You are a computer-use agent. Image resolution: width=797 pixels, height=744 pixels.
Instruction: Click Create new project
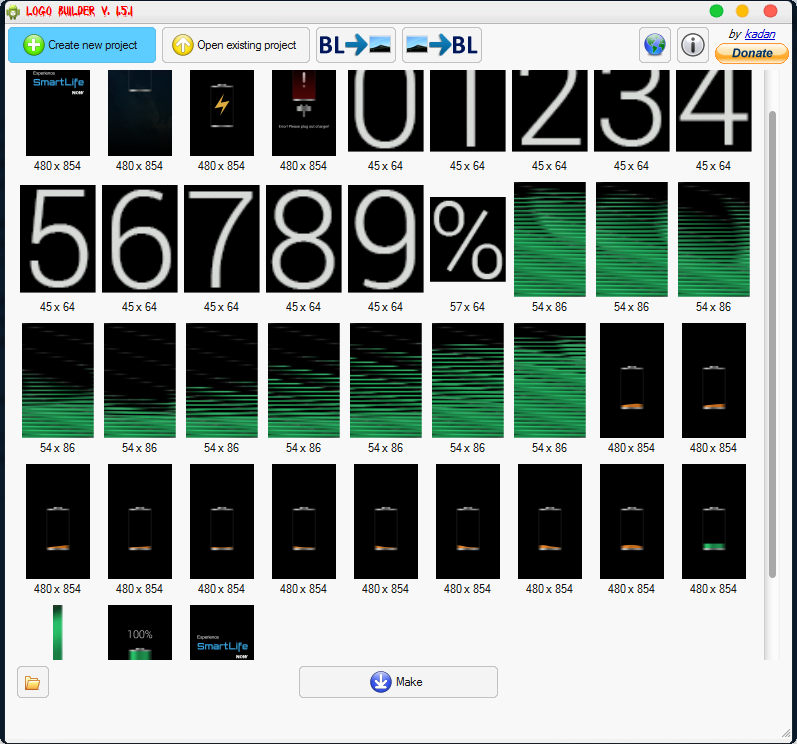coord(82,45)
